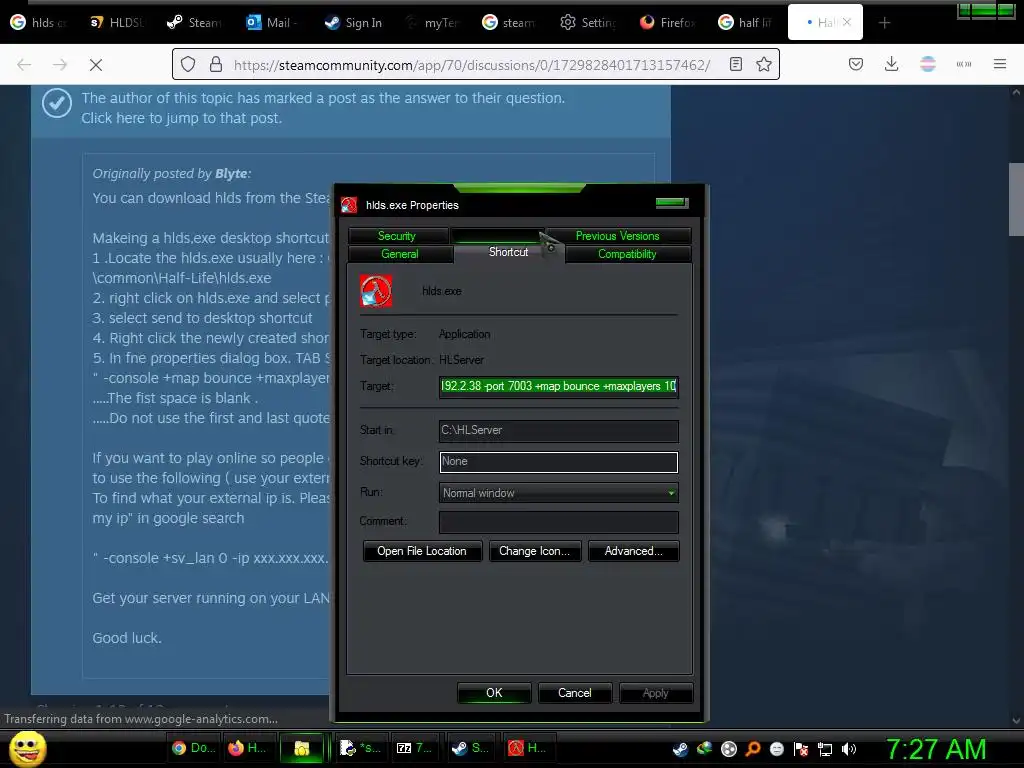
Task: Open a new browser tab with plus
Action: 884,23
